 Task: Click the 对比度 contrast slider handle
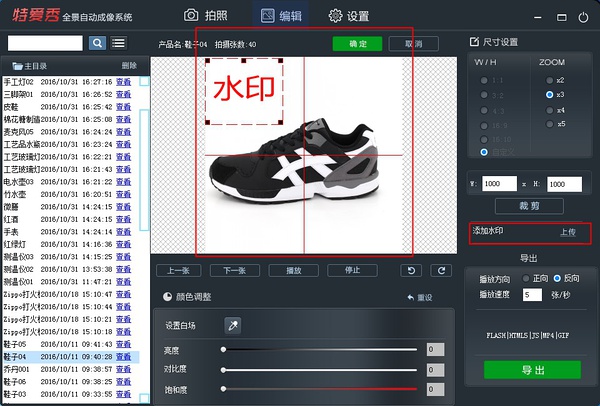[223, 370]
